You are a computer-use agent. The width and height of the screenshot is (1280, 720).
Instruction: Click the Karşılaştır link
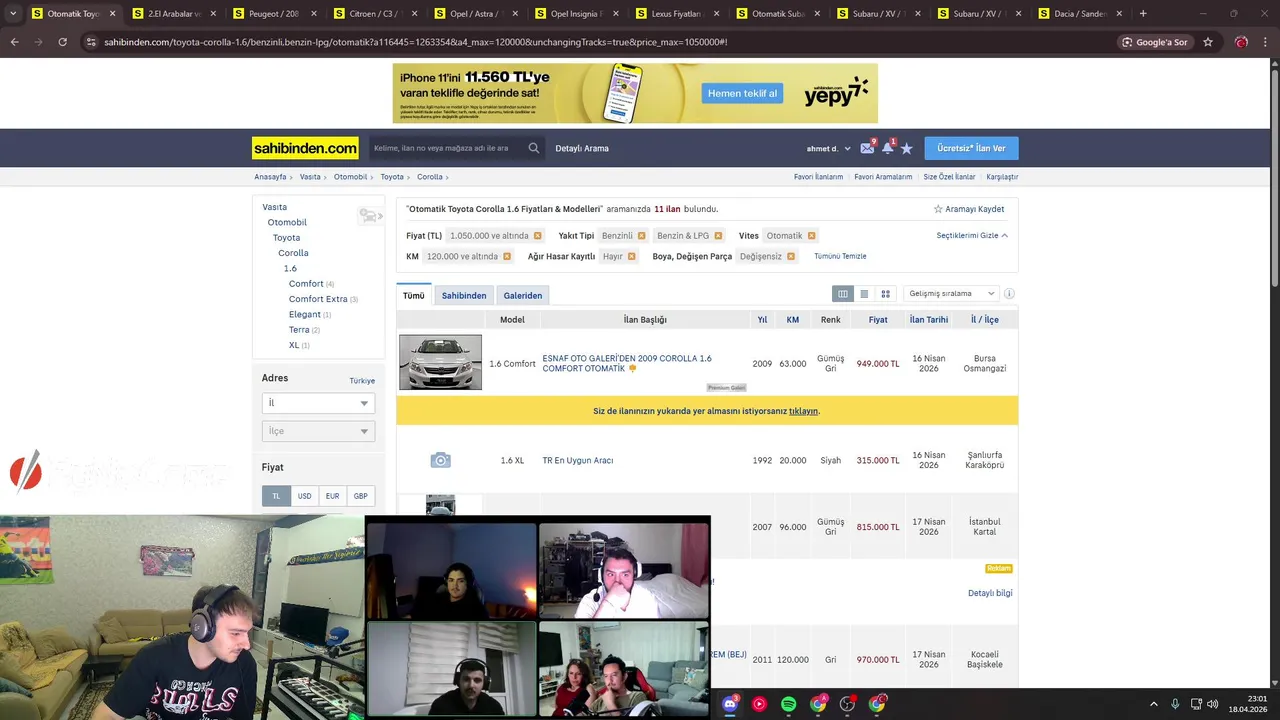[1002, 177]
